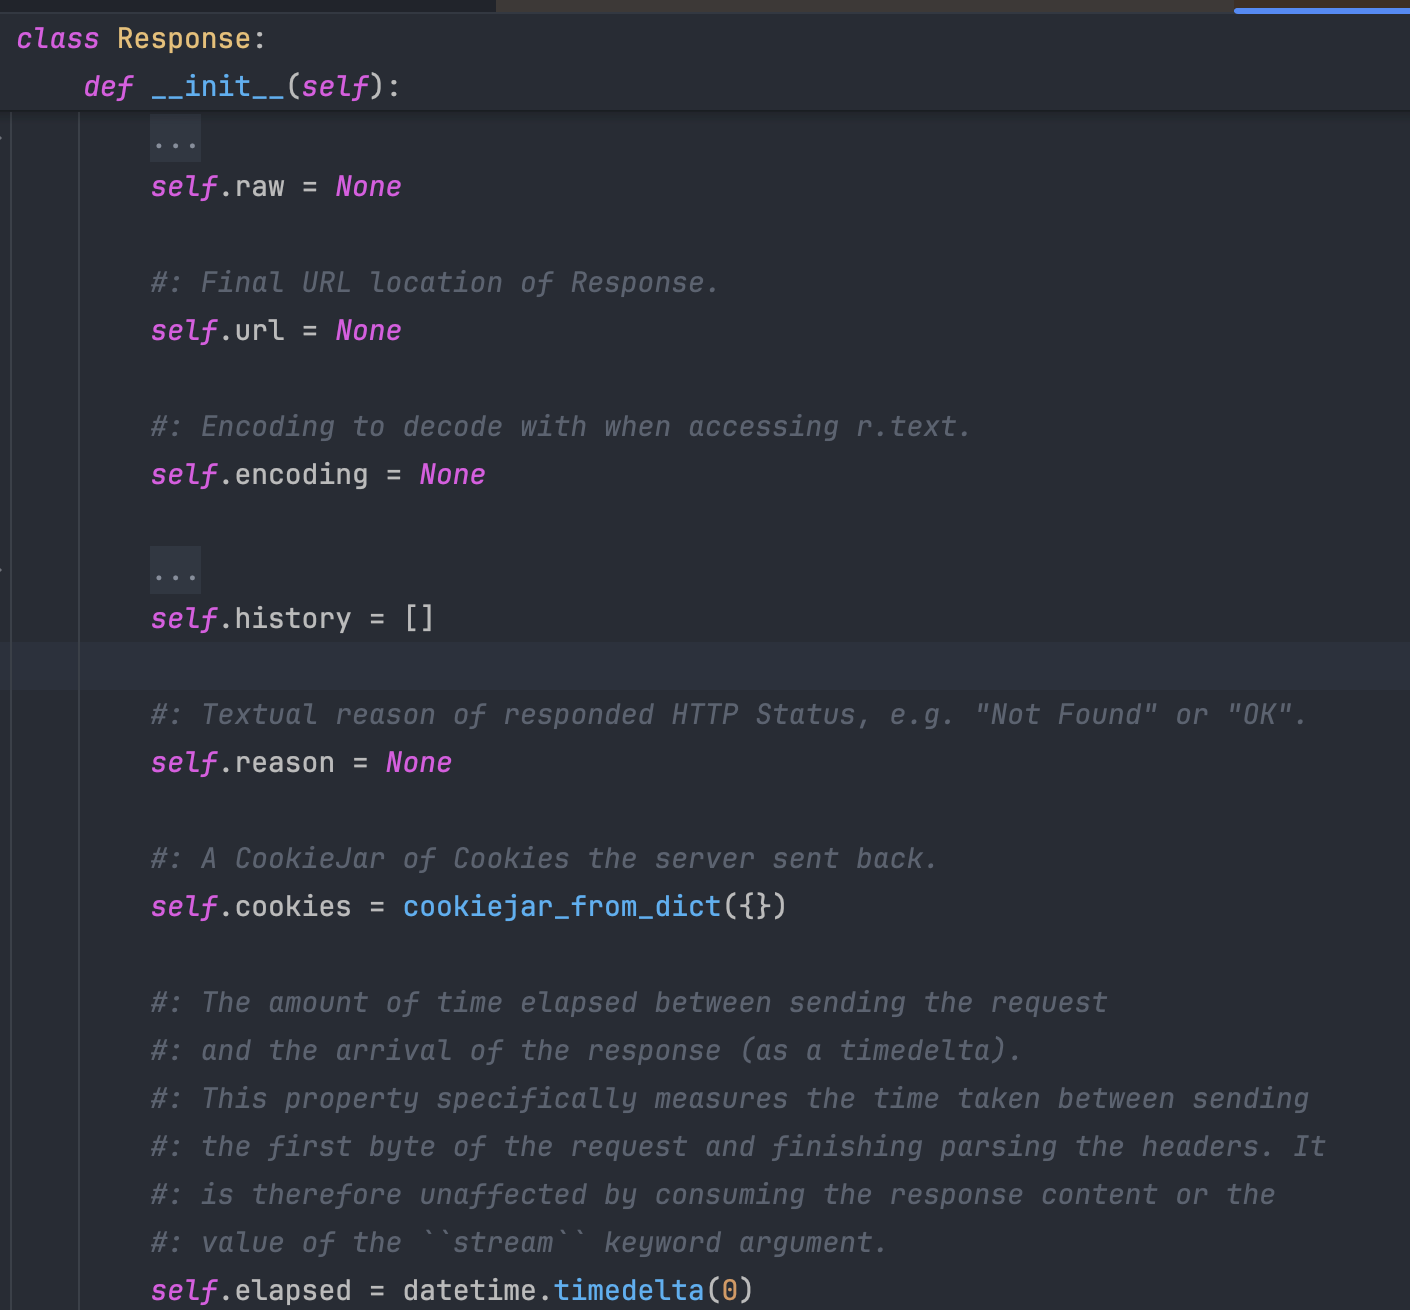The width and height of the screenshot is (1410, 1310).
Task: Click the timedelta call on the elapsed line
Action: coord(628,1291)
